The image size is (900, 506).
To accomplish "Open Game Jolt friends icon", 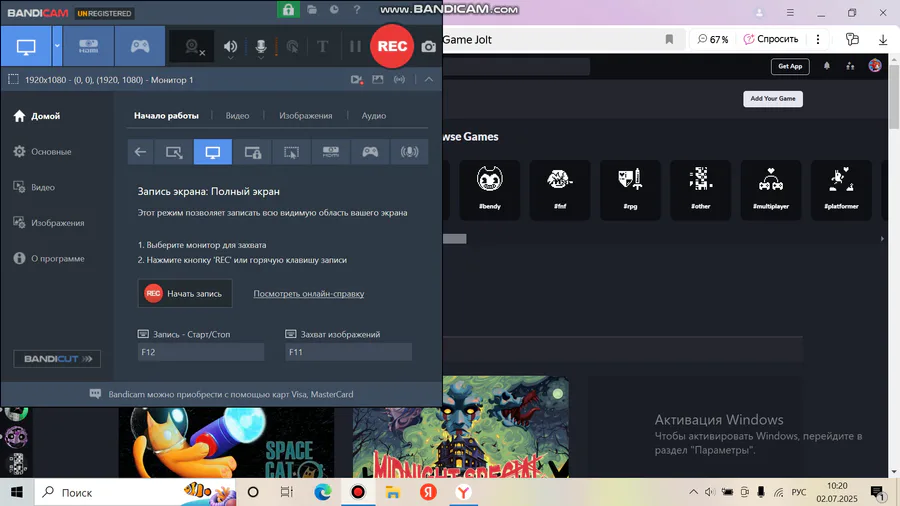I will point(850,66).
